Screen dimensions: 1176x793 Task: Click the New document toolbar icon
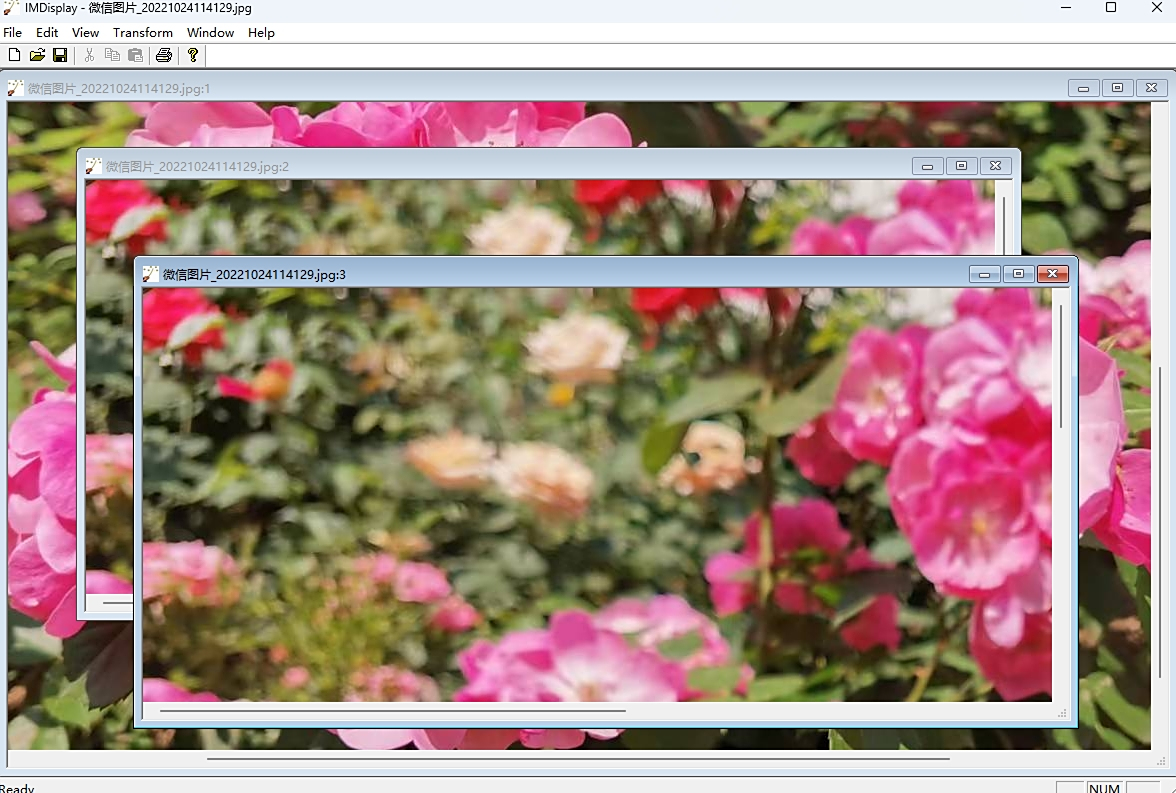pyautogui.click(x=14, y=55)
